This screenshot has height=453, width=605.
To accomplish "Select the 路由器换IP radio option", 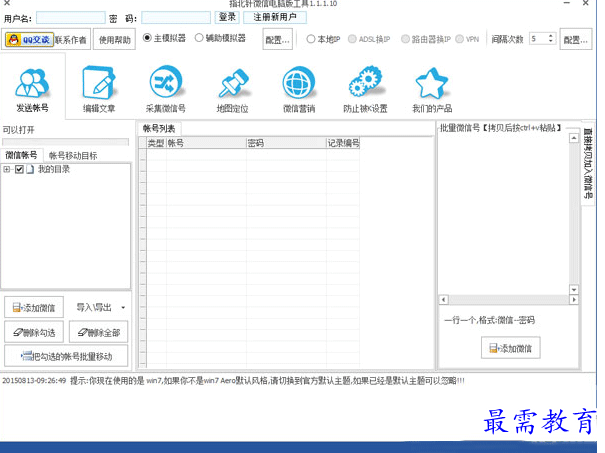I will pyautogui.click(x=405, y=39).
